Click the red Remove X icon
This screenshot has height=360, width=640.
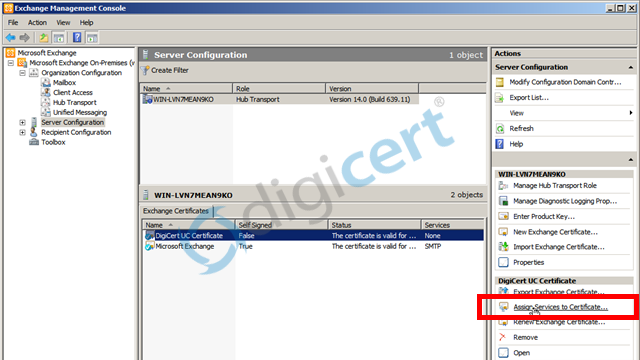click(503, 337)
